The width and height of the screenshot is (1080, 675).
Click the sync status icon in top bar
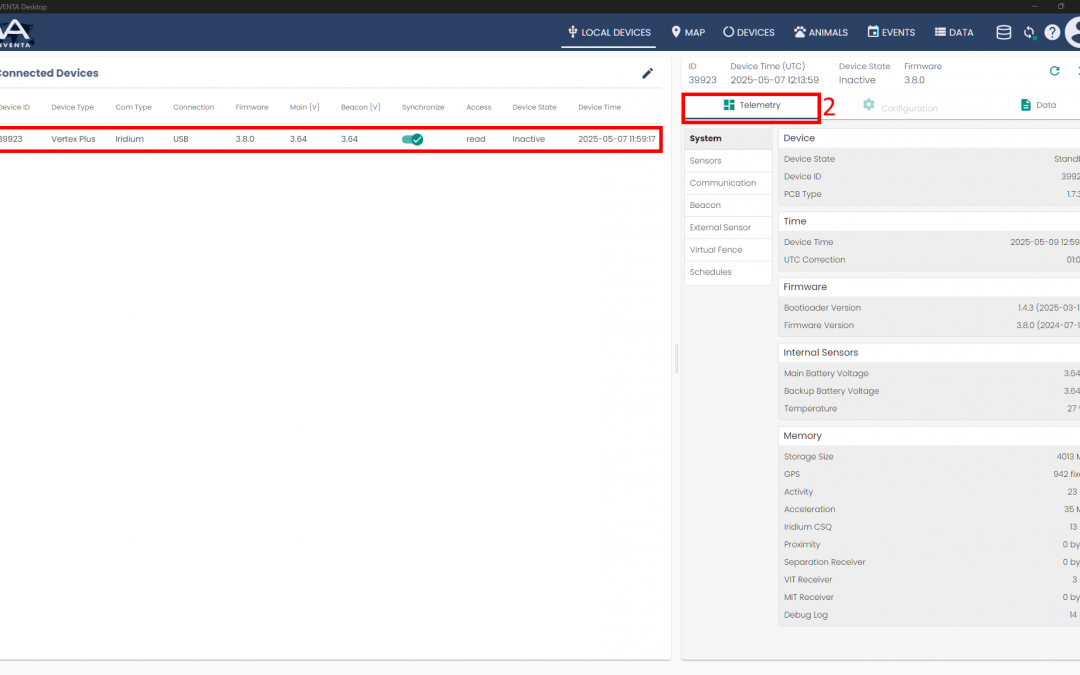1029,33
